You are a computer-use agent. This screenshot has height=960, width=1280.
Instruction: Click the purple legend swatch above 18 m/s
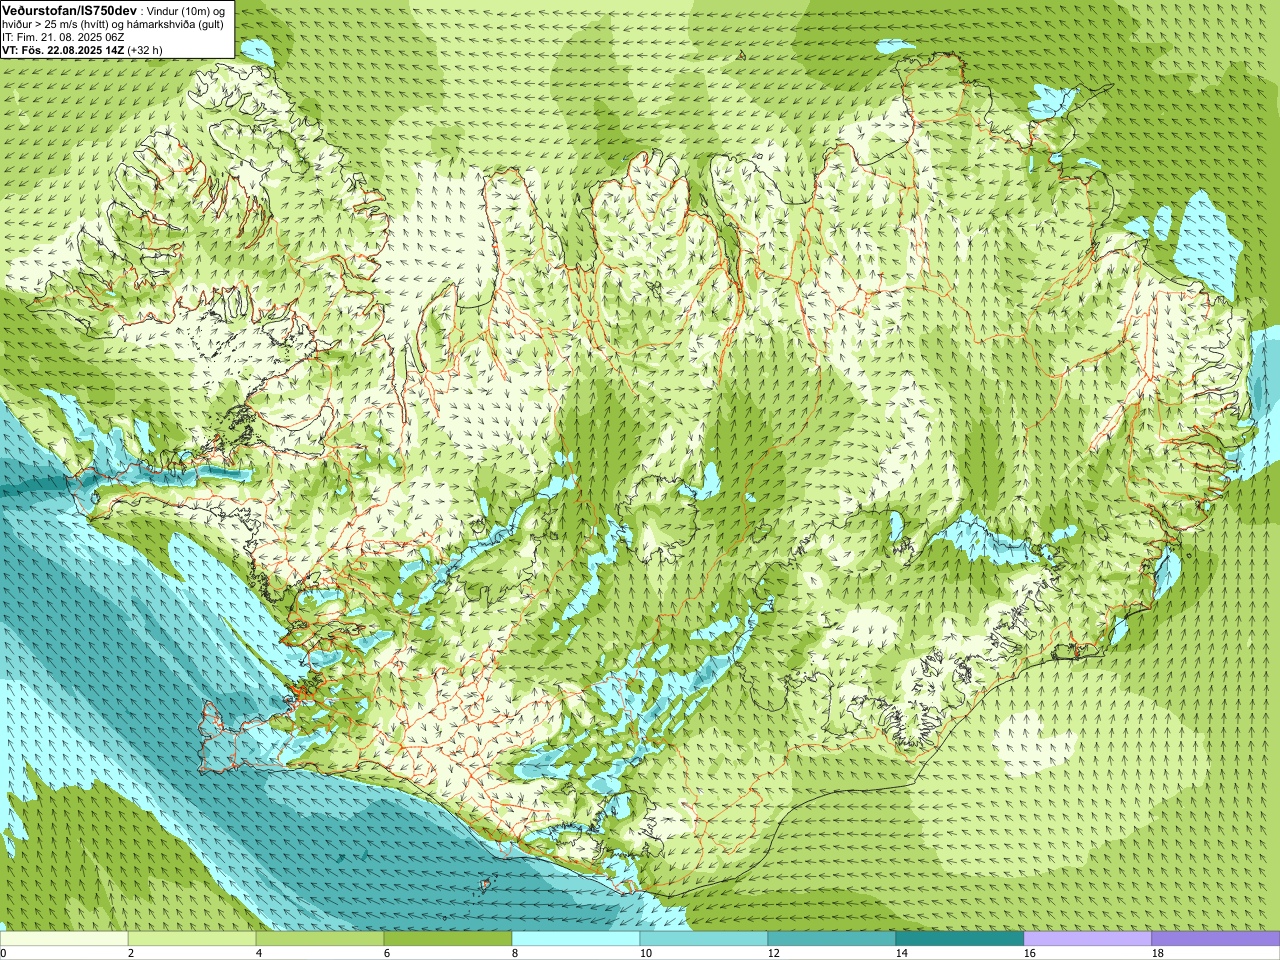pyautogui.click(x=1216, y=939)
